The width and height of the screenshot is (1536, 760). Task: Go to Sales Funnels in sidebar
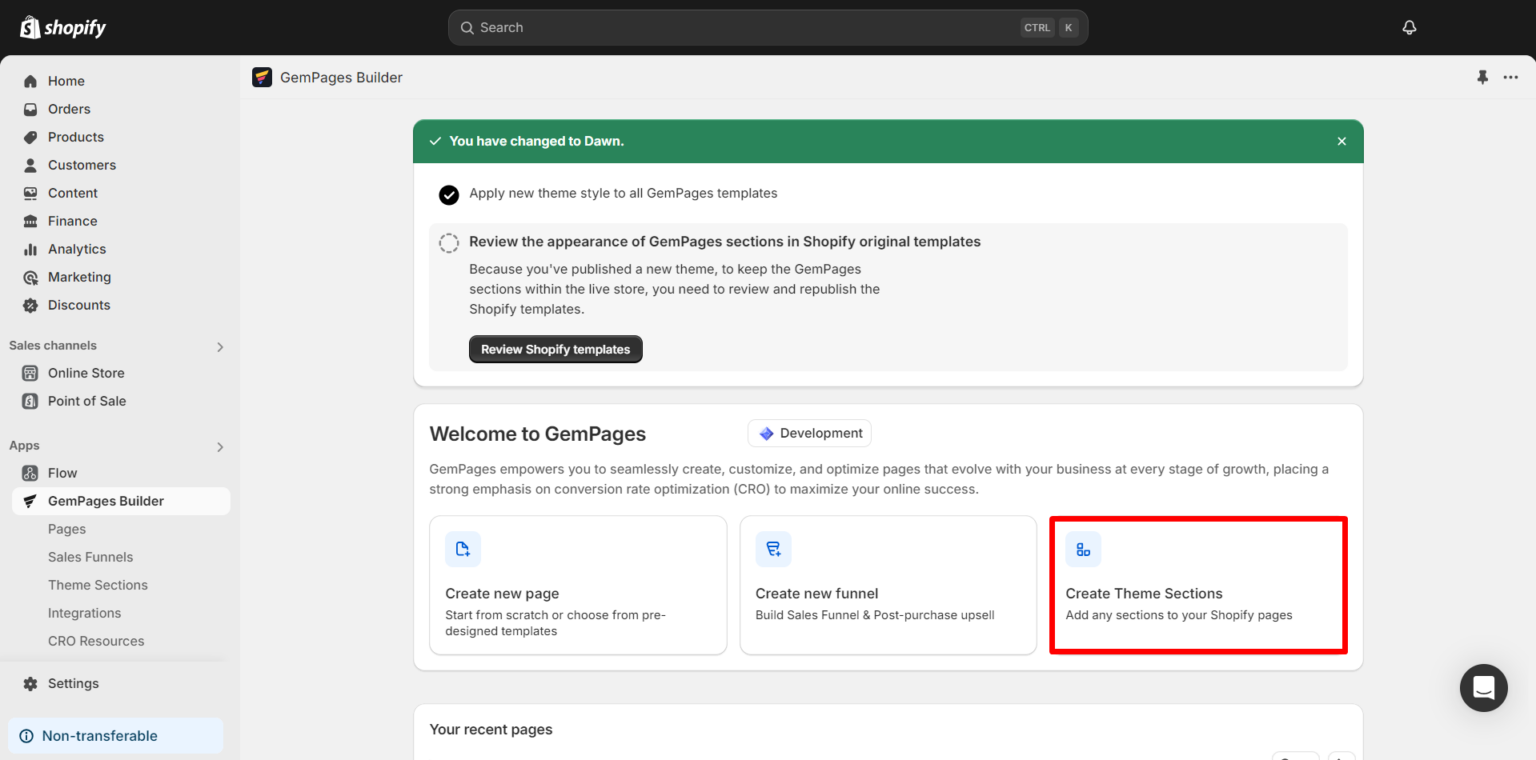(90, 556)
